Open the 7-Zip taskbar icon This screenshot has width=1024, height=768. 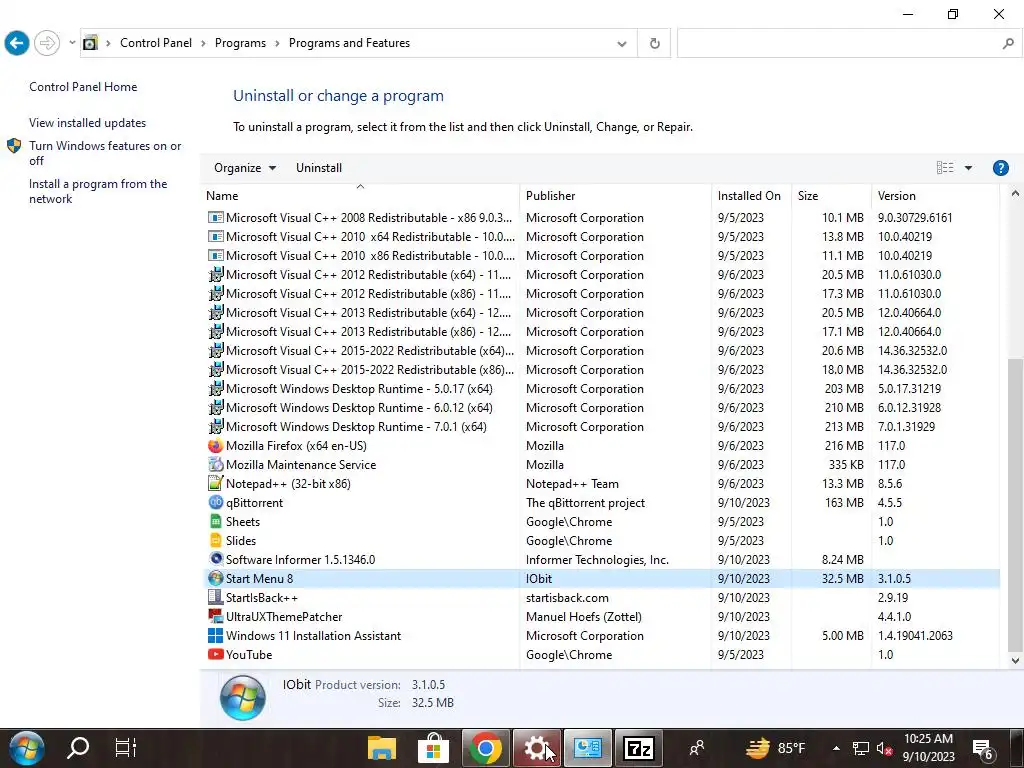(639, 748)
